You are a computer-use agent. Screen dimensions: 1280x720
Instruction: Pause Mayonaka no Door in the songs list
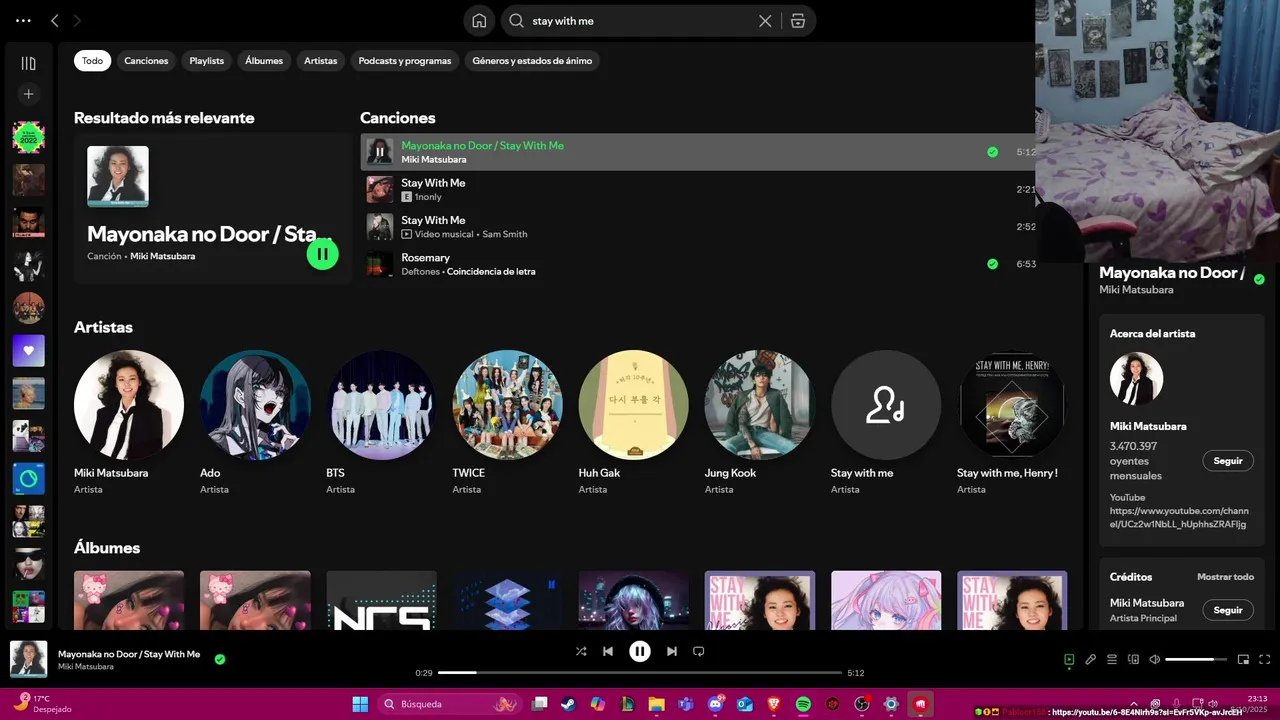tap(380, 152)
